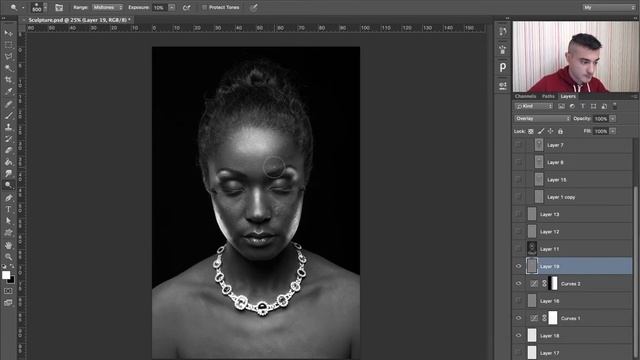Select the Pen tool
This screenshot has height=360, width=640.
click(8, 198)
